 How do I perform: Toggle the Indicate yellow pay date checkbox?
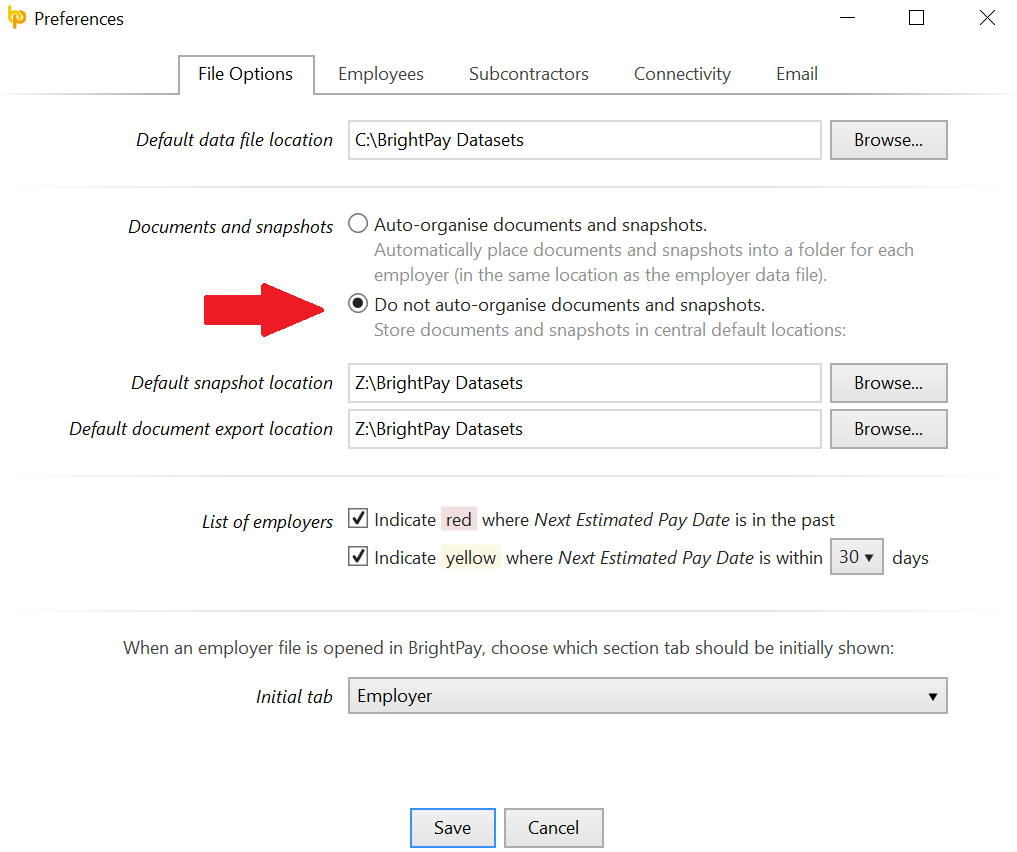[358, 557]
